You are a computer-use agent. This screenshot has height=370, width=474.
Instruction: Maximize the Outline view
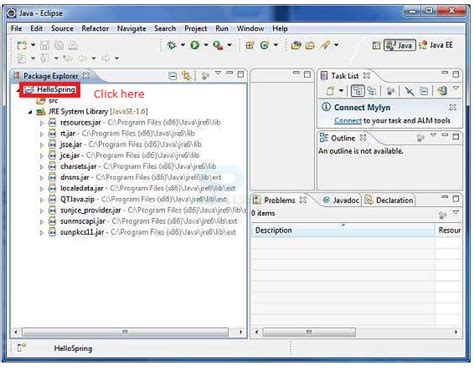(456, 137)
